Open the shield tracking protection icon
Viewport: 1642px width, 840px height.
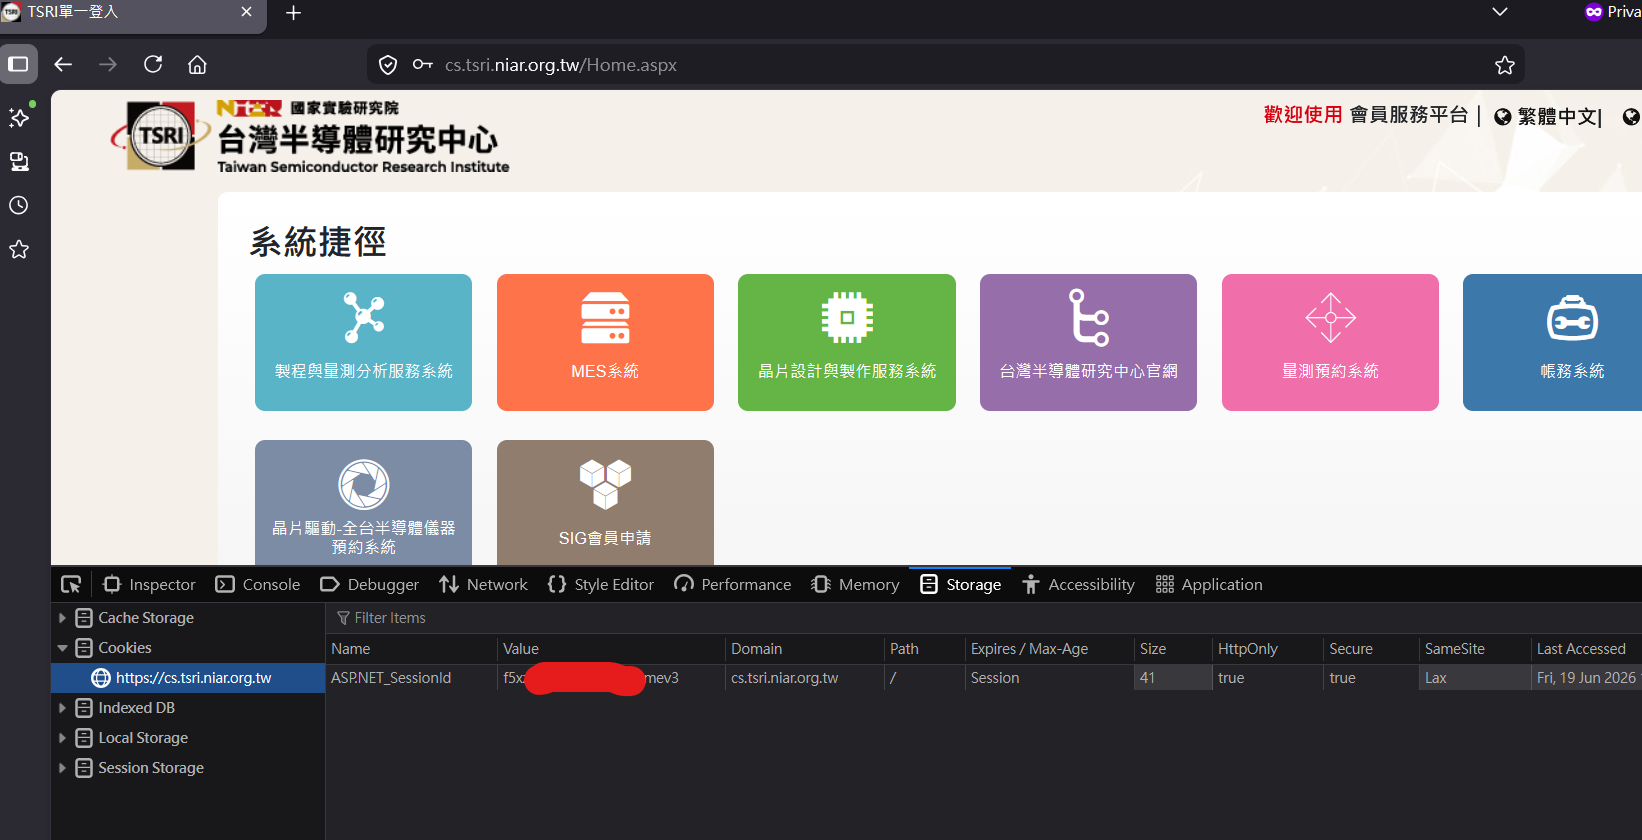[388, 65]
